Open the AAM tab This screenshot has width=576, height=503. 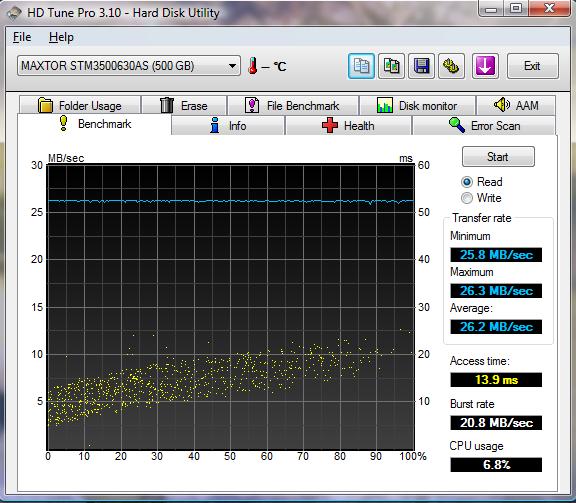pos(516,105)
